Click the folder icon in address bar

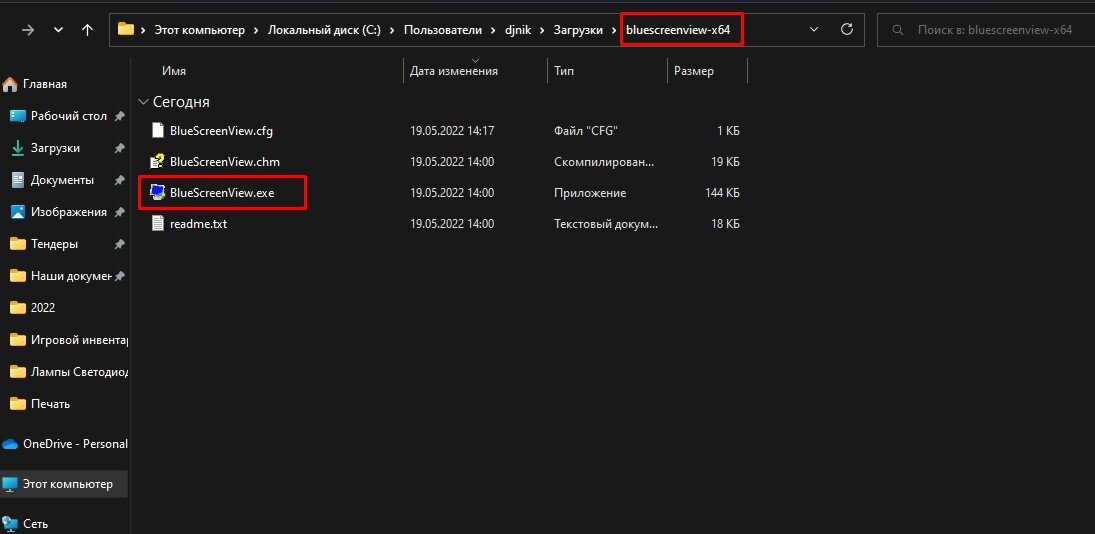pyautogui.click(x=126, y=29)
